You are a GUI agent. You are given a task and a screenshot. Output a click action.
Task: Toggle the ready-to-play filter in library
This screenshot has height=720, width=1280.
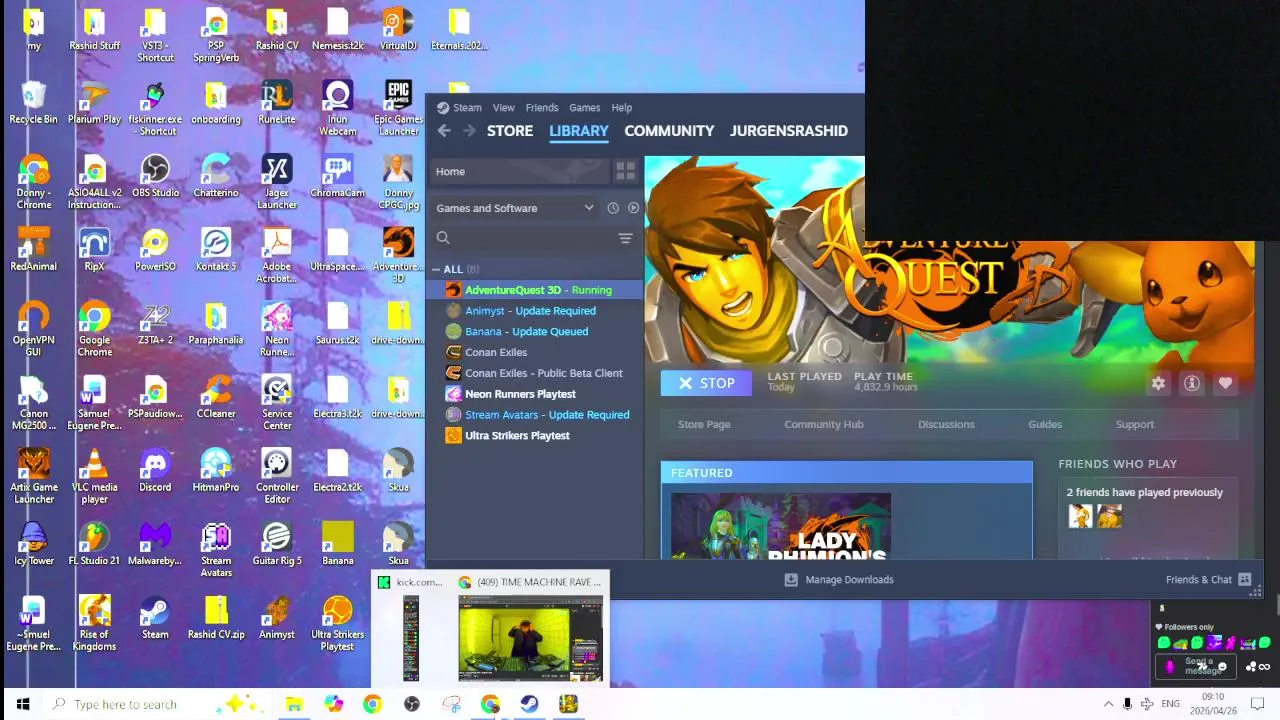633,208
